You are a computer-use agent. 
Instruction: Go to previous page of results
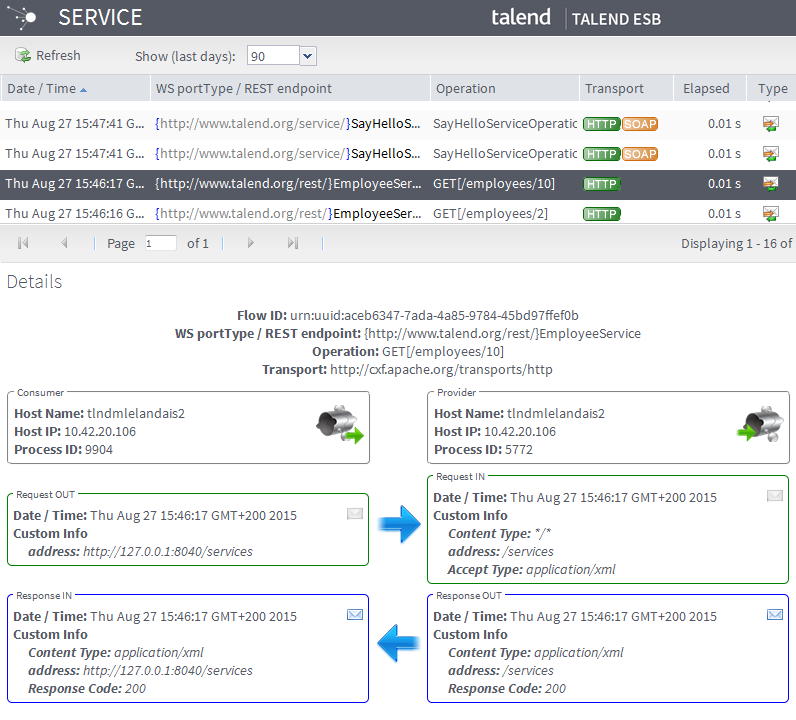click(x=64, y=243)
